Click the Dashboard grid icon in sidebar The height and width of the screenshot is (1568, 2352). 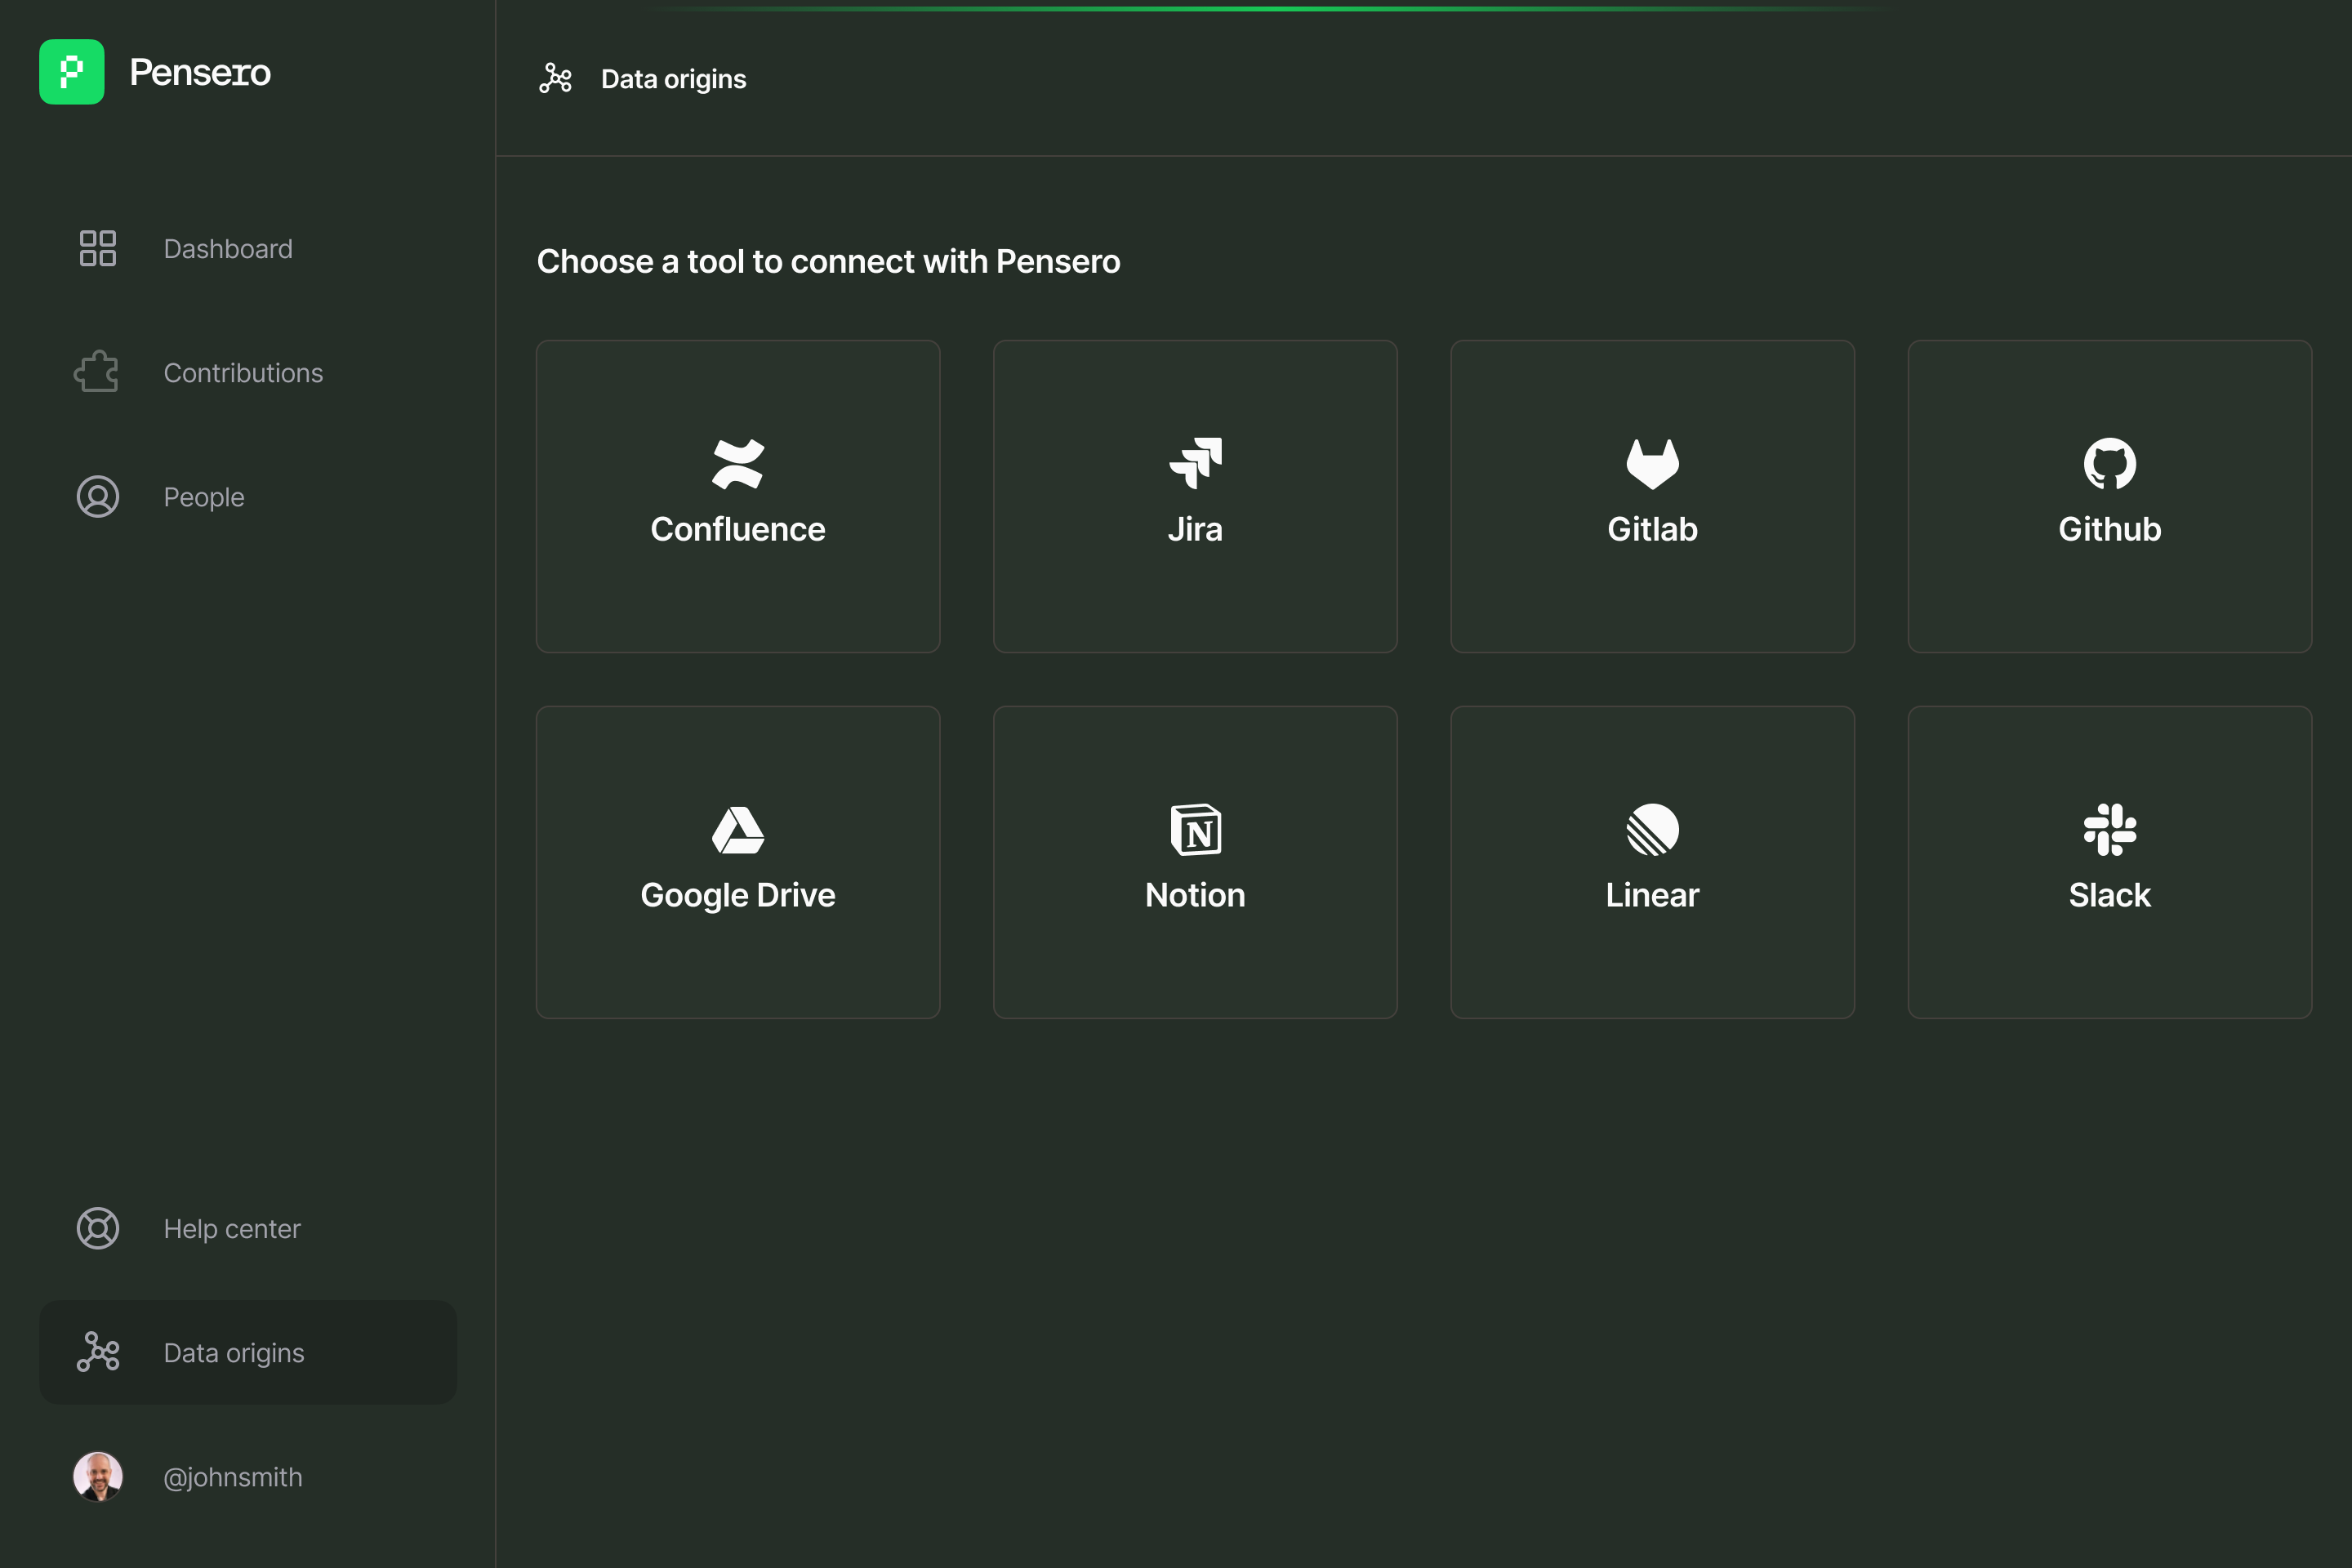point(98,248)
